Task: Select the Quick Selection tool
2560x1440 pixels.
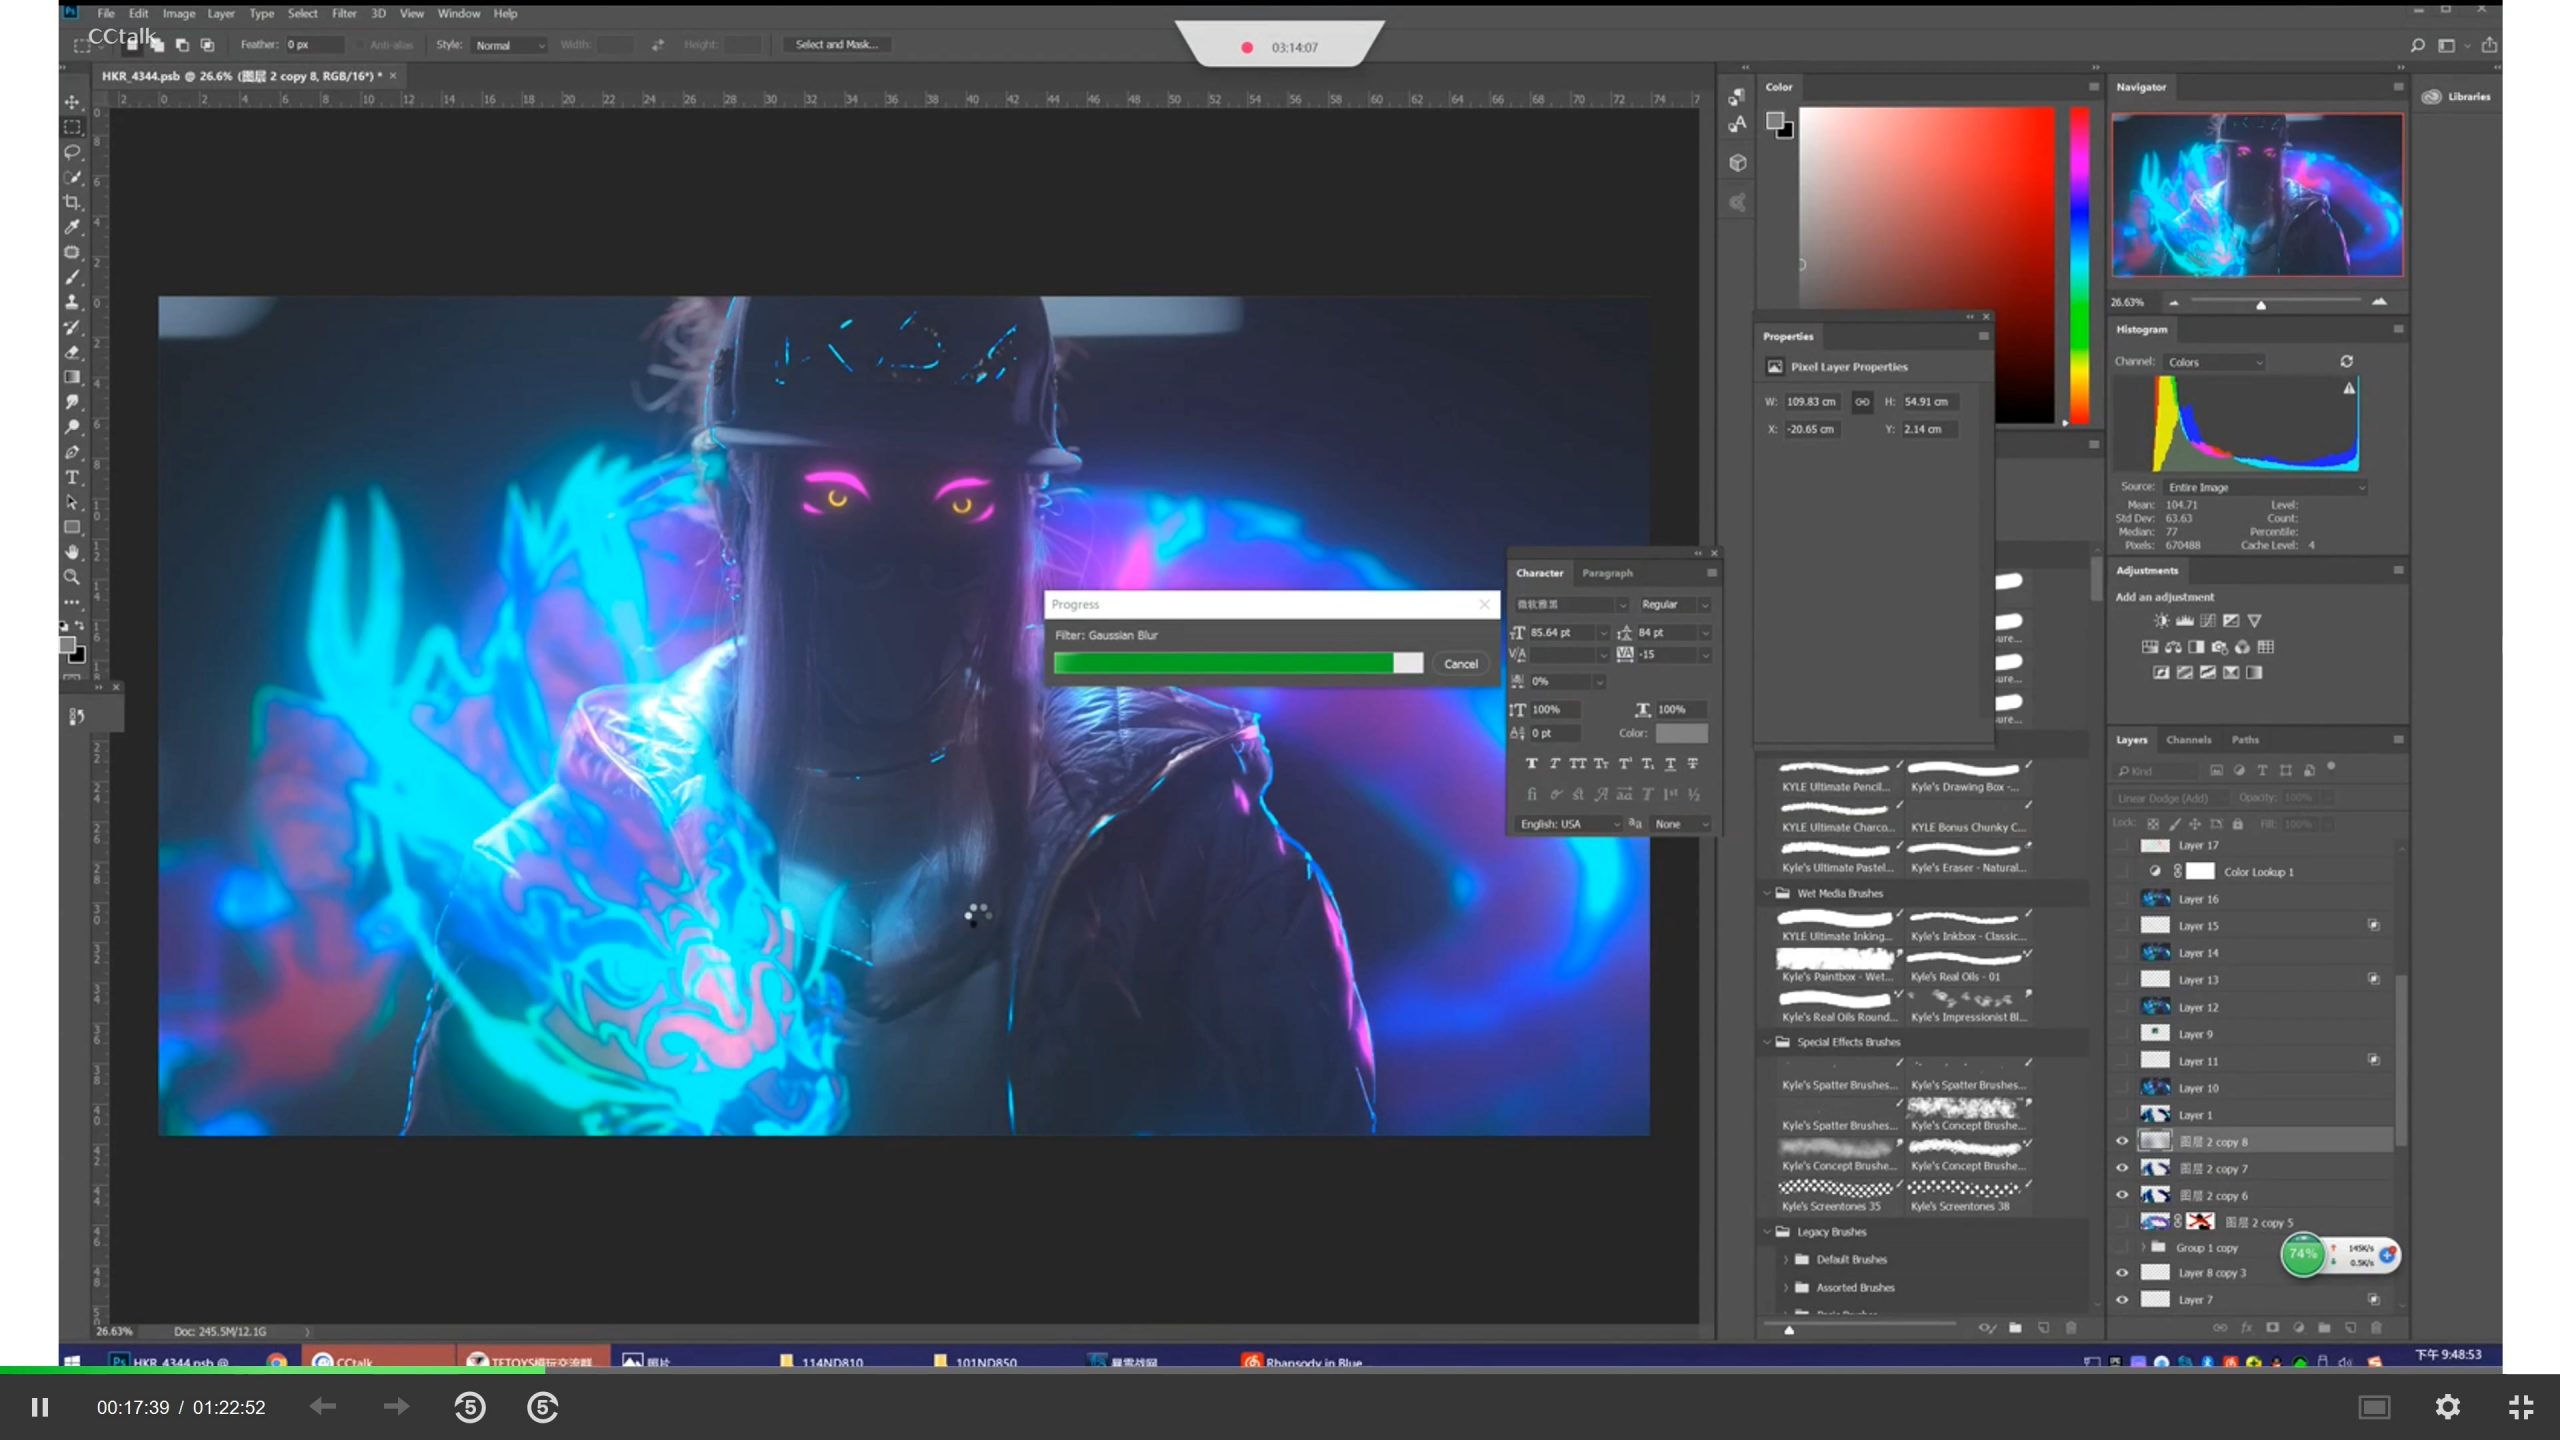Action: (x=72, y=178)
